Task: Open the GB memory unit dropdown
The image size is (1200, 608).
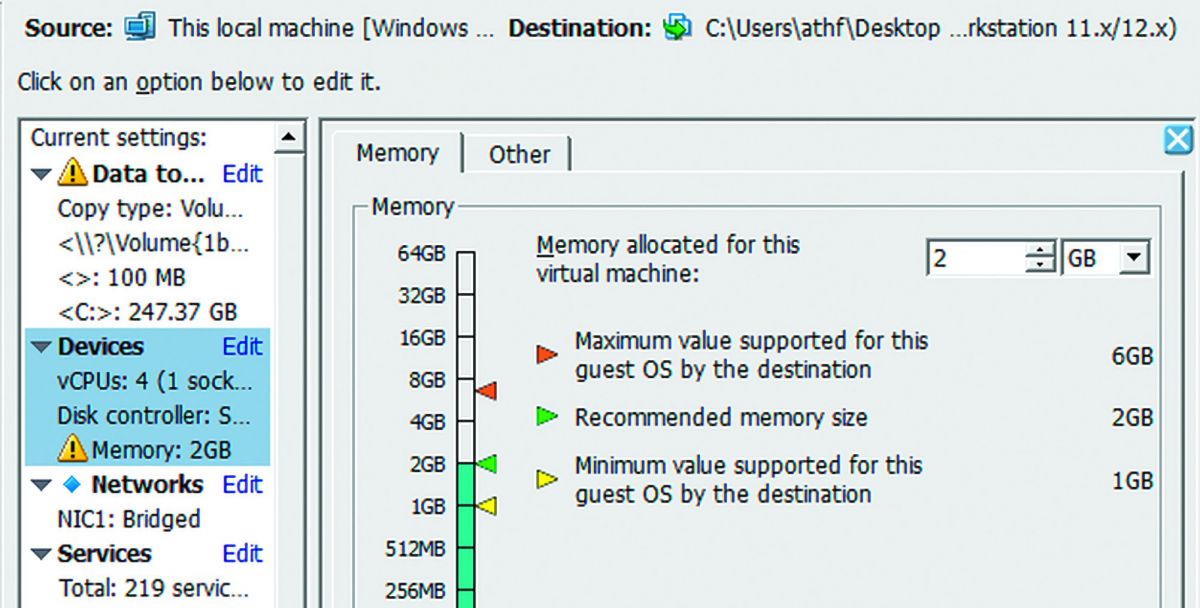Action: pos(1133,259)
